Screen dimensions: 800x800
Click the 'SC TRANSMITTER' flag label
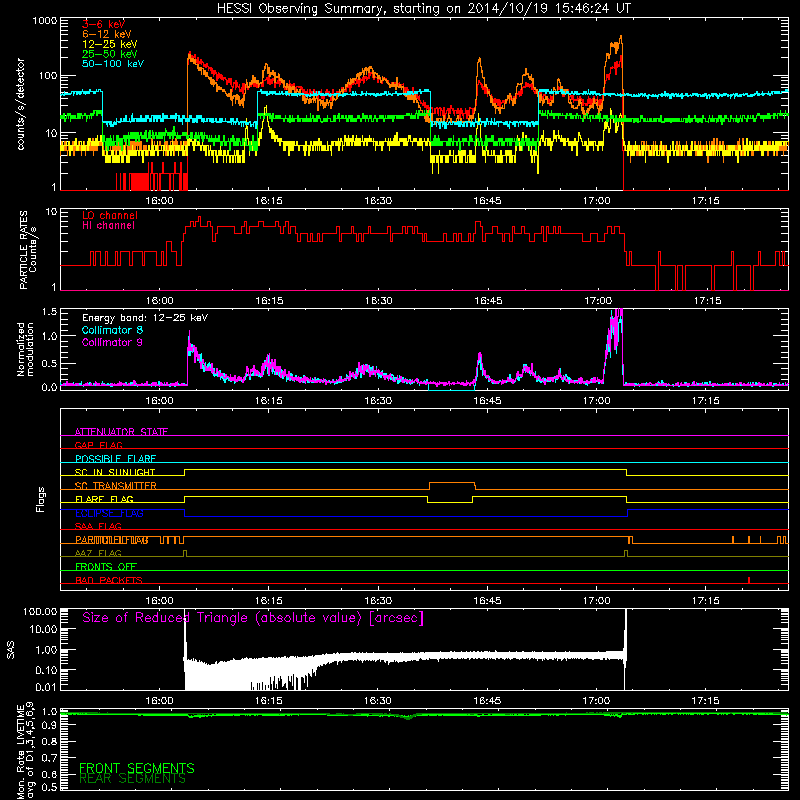click(116, 485)
